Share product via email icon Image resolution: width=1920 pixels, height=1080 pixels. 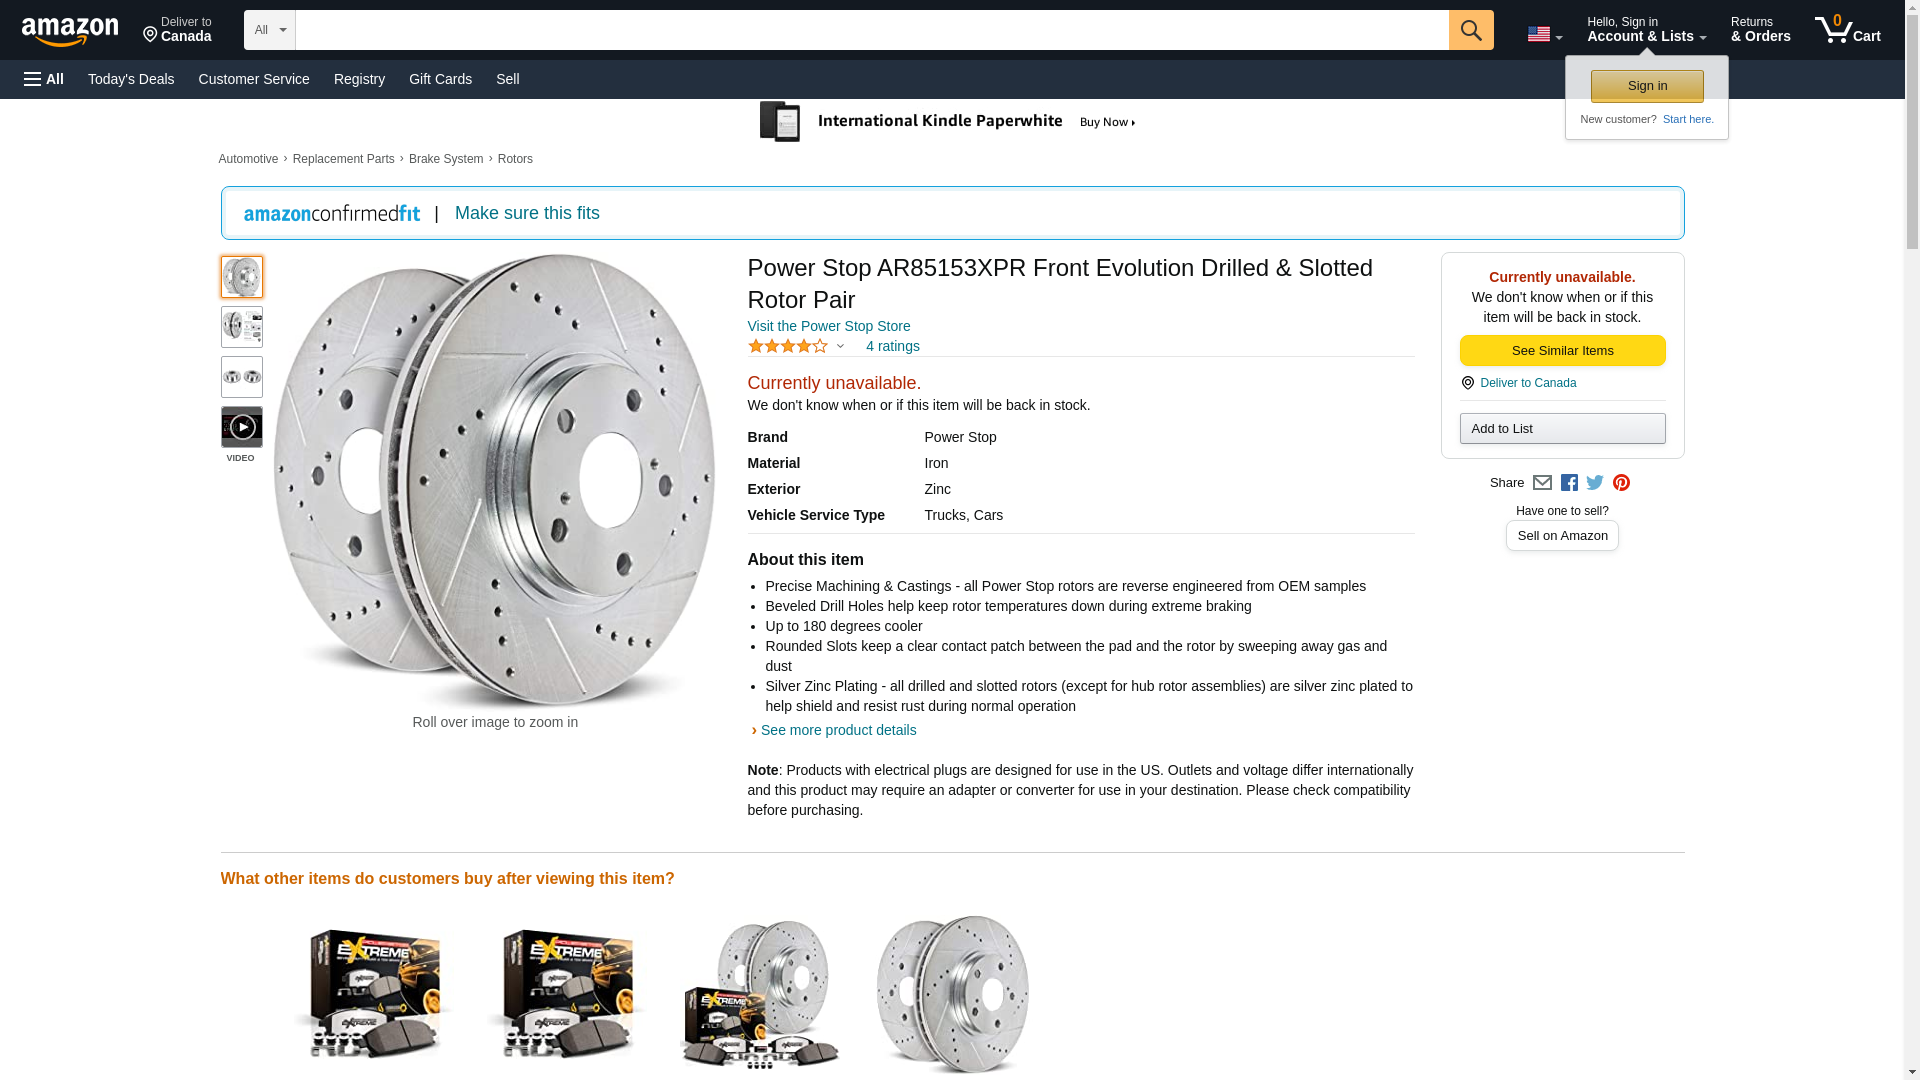click(x=1542, y=483)
